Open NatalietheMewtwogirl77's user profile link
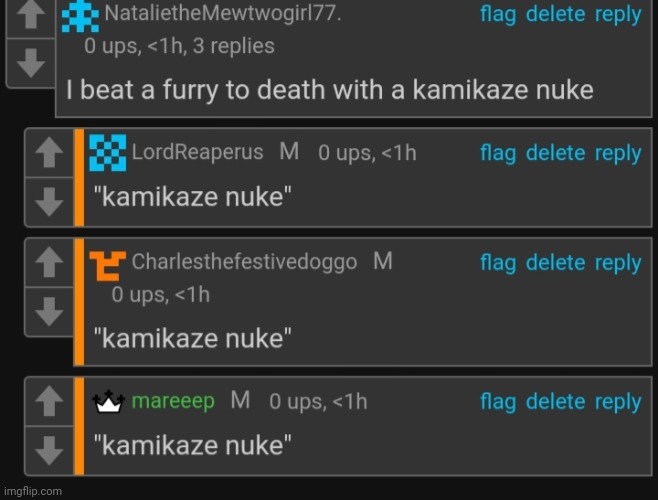 [x=223, y=13]
